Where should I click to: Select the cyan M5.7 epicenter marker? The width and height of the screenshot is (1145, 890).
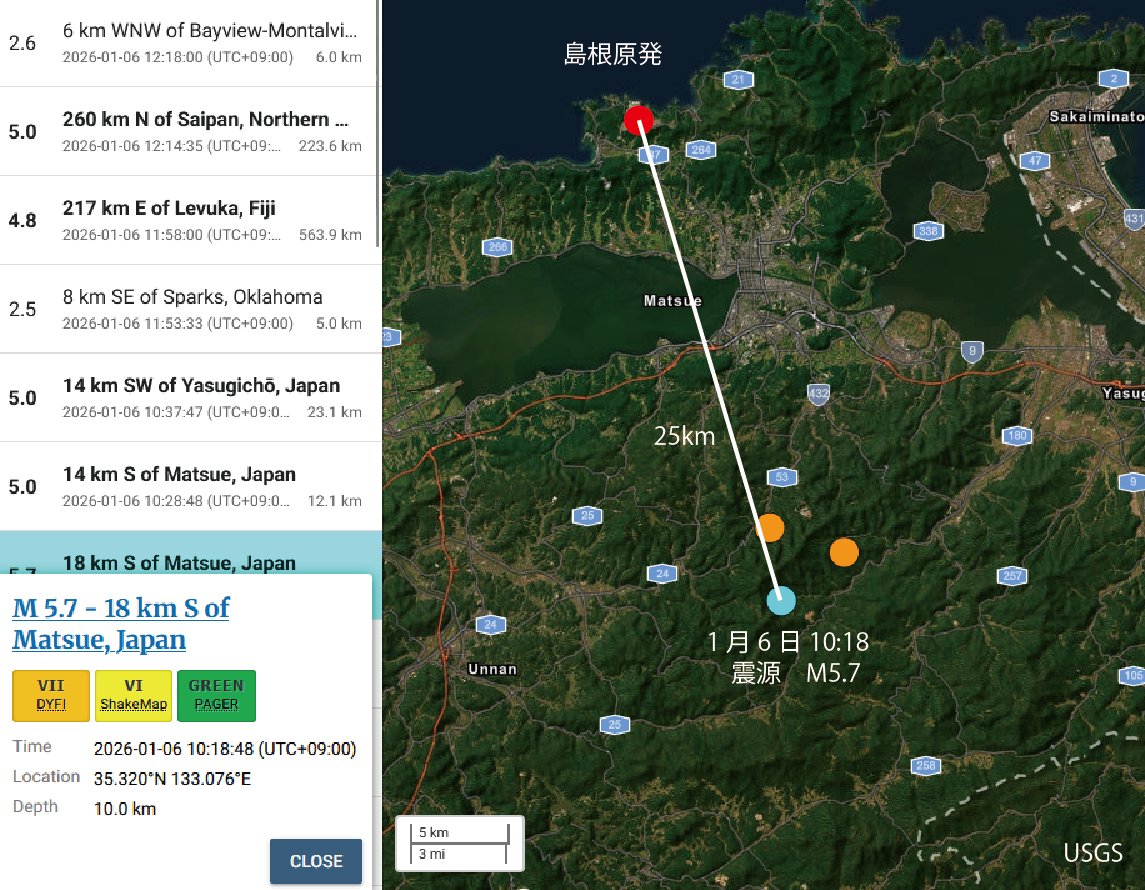pos(781,600)
